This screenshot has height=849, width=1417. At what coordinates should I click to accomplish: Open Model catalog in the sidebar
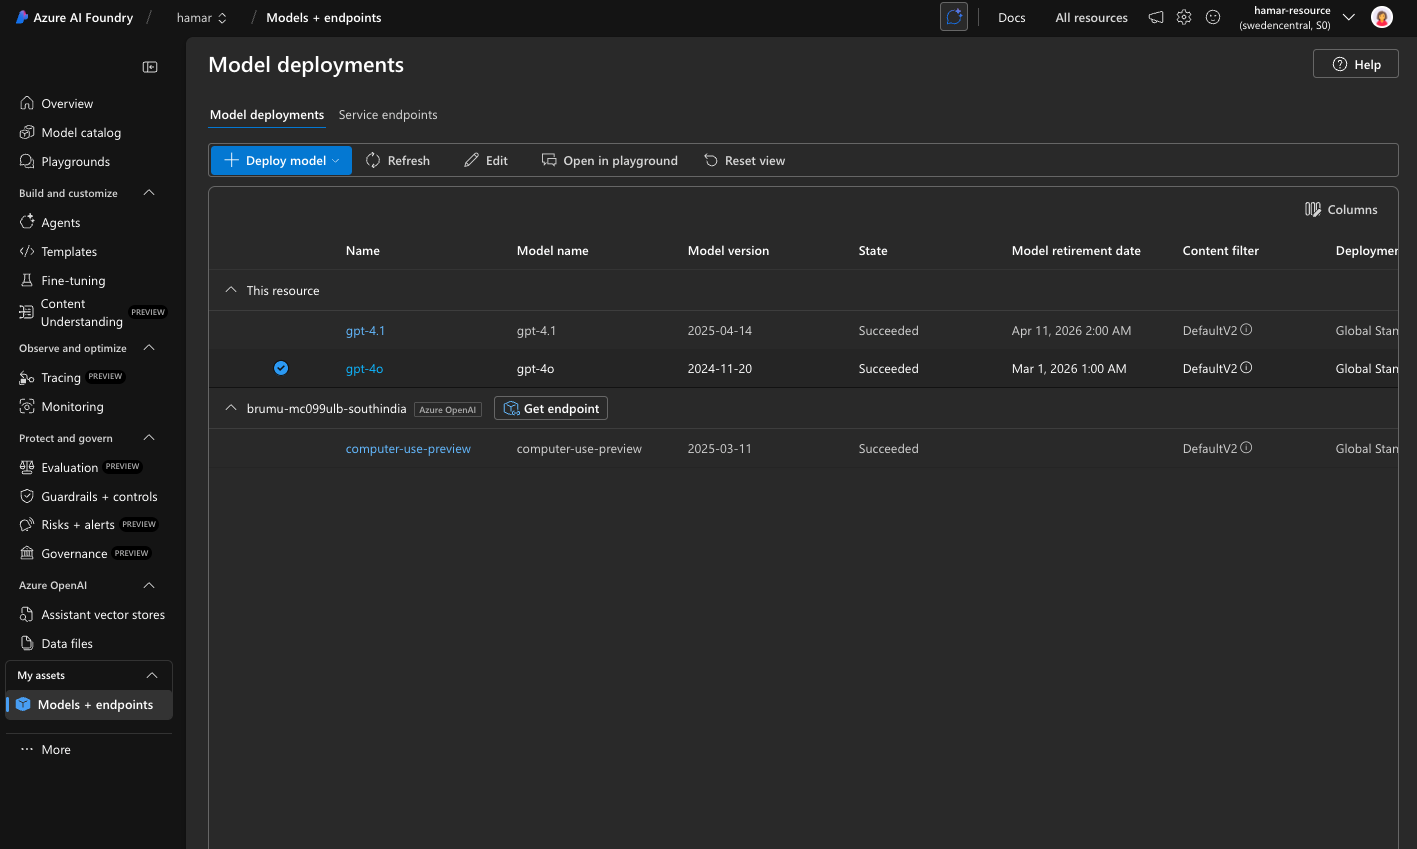coord(81,133)
